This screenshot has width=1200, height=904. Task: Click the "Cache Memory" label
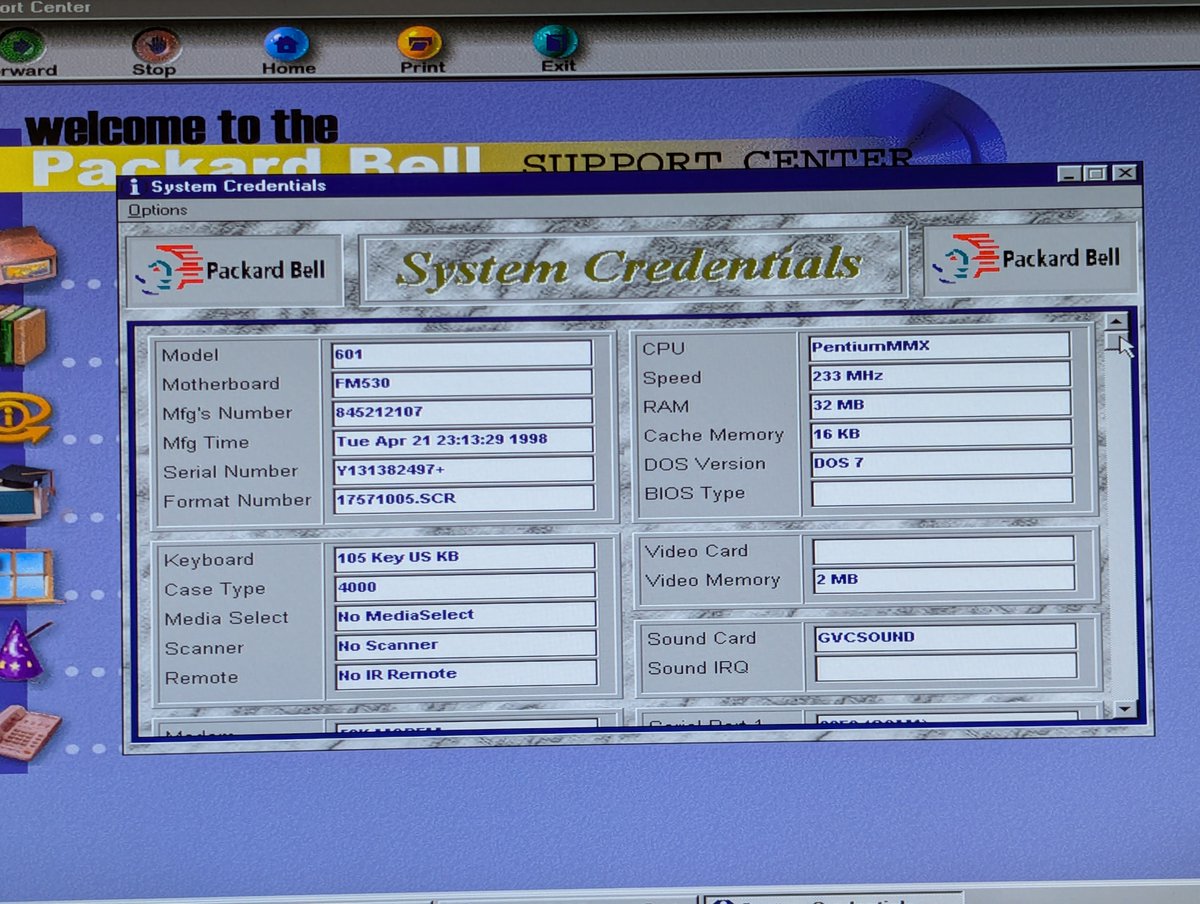point(713,435)
